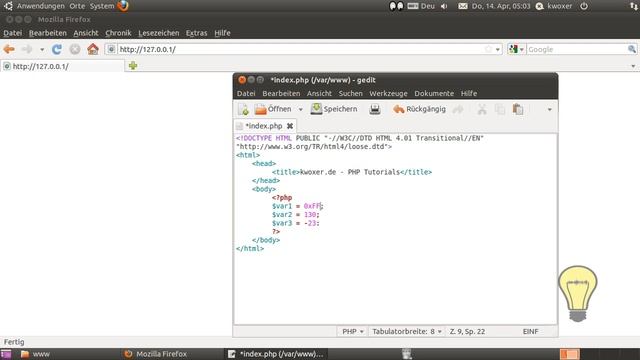Open the Öffnen recent files dropdown arrow
The height and width of the screenshot is (360, 640).
(x=300, y=109)
